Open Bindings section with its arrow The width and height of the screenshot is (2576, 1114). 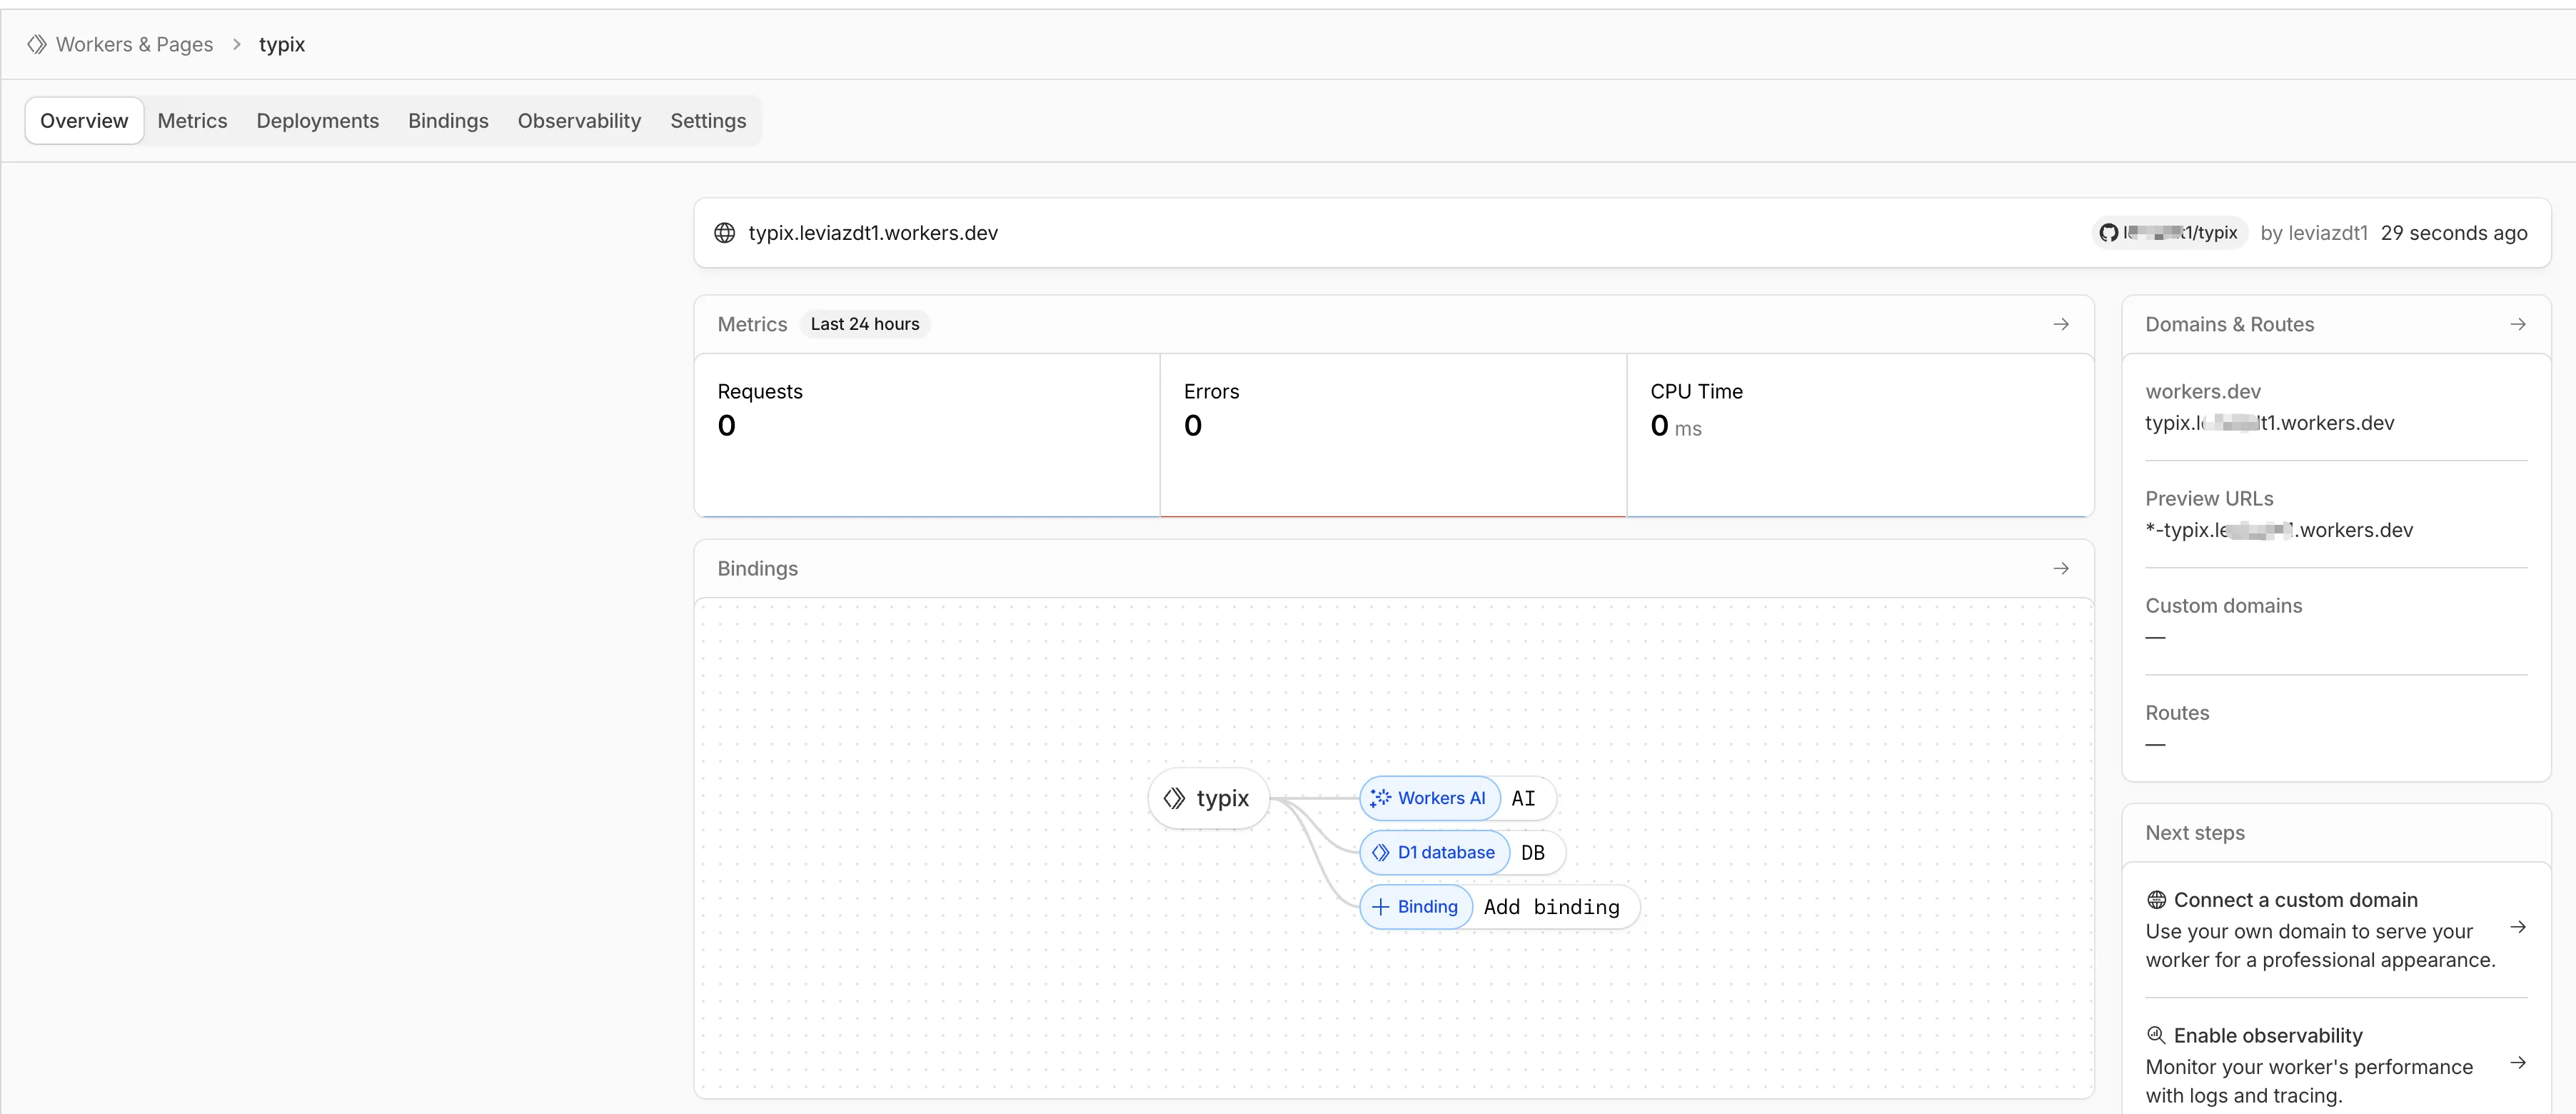pyautogui.click(x=2061, y=568)
